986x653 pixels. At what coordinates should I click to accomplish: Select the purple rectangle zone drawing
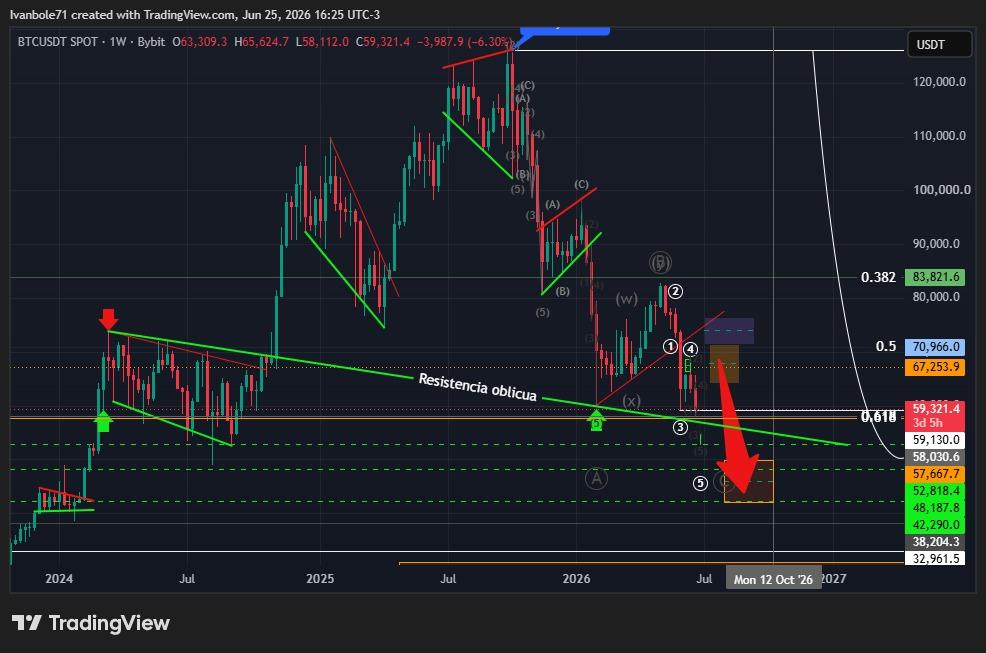point(729,331)
